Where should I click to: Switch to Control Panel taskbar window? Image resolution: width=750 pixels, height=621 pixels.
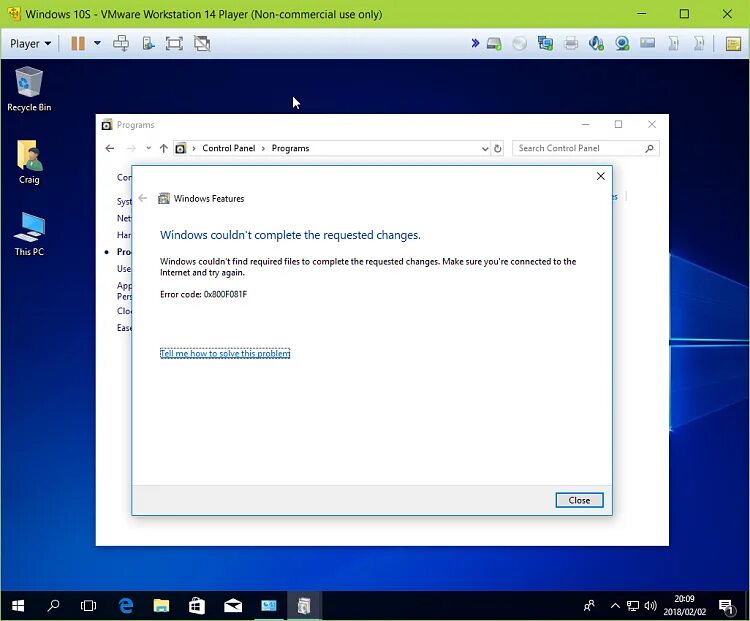pos(268,606)
